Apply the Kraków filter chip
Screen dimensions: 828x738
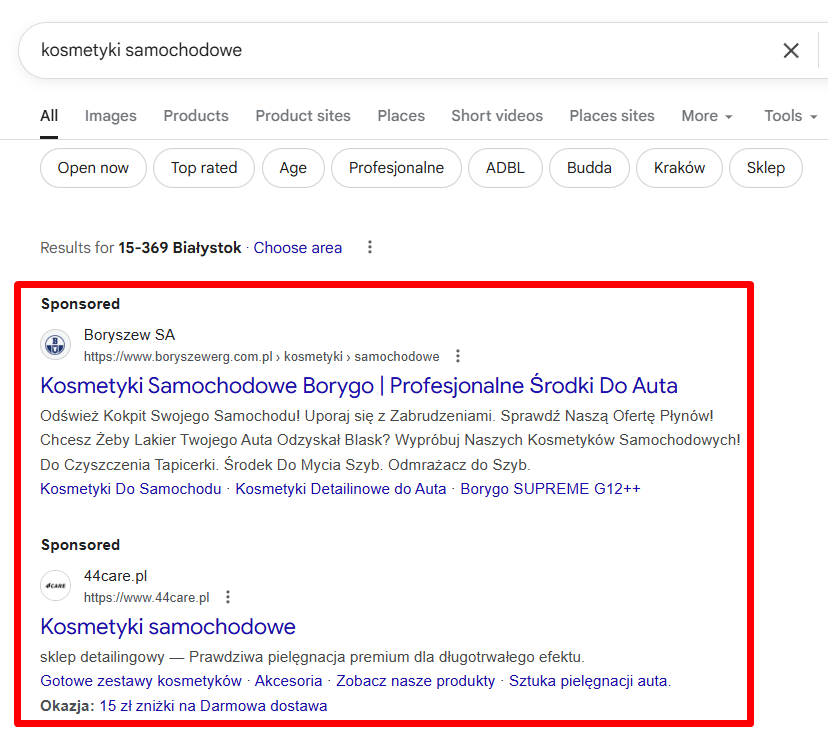679,168
